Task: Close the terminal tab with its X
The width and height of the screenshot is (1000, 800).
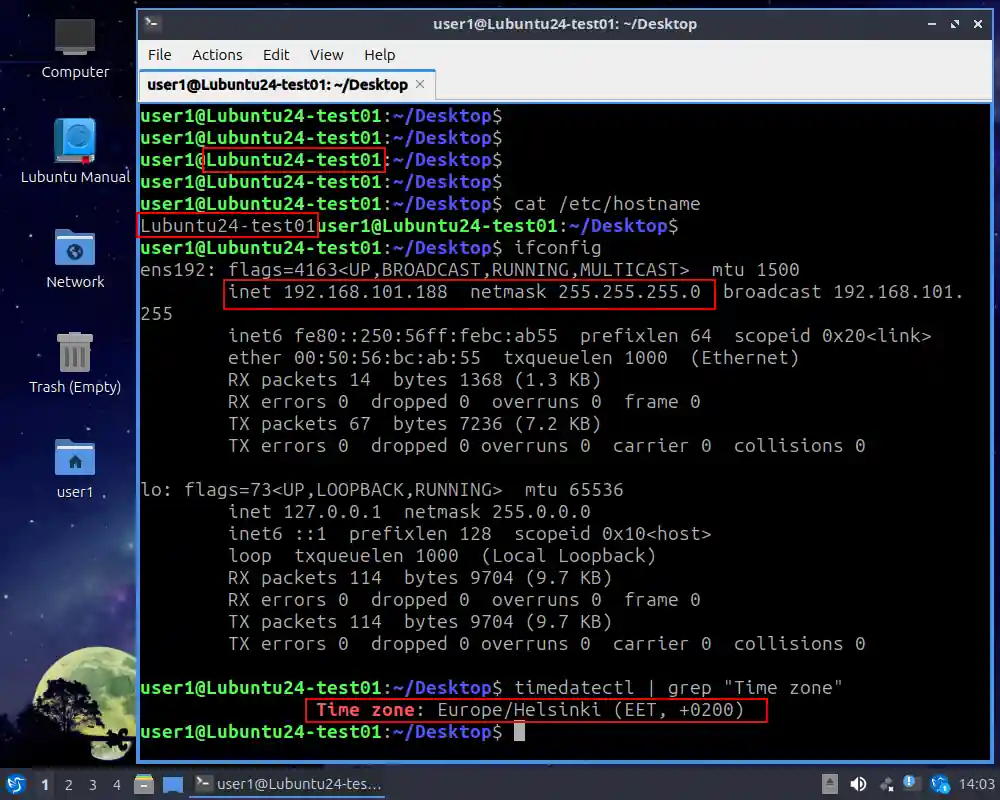Action: pos(420,84)
